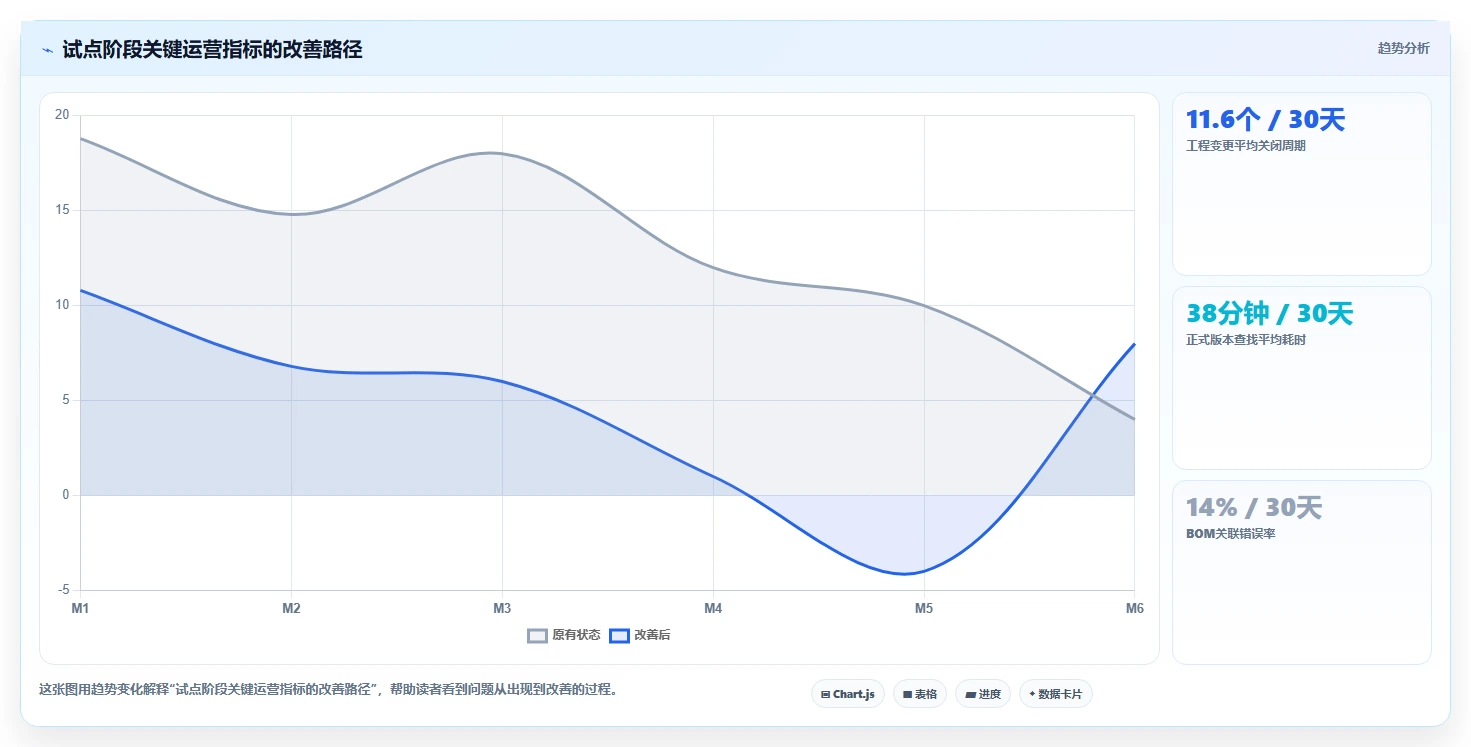
Task: Click the blue line's lowest point near M5
Action: pos(905,574)
